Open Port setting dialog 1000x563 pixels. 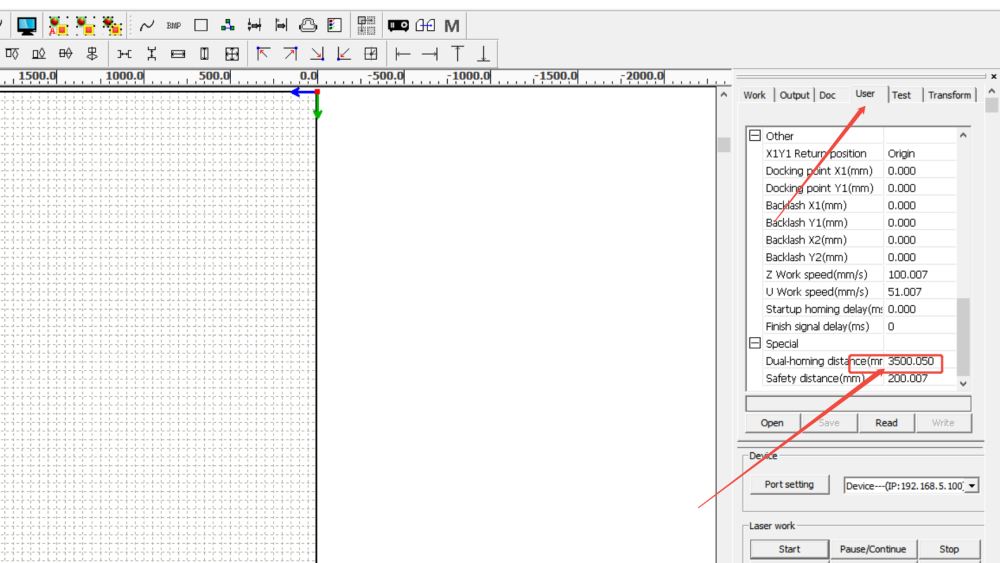point(789,485)
